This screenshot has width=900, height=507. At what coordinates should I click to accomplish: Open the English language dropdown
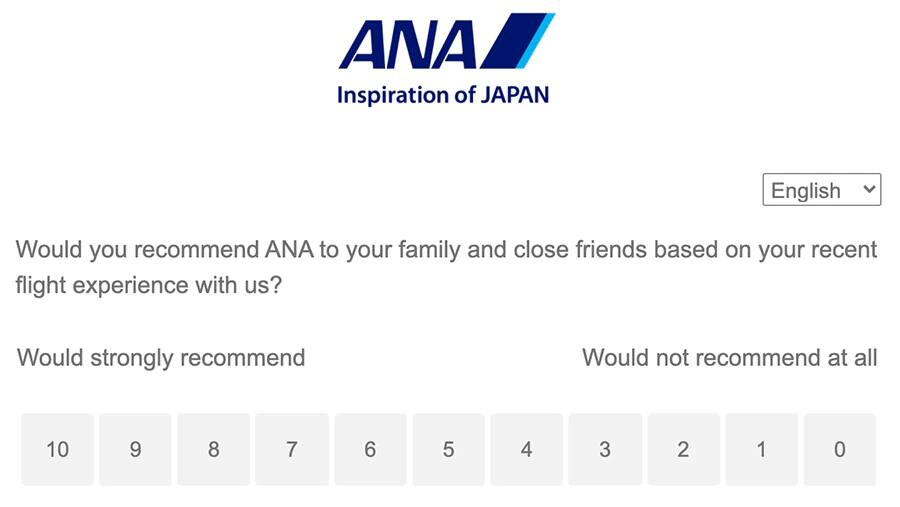pos(821,190)
